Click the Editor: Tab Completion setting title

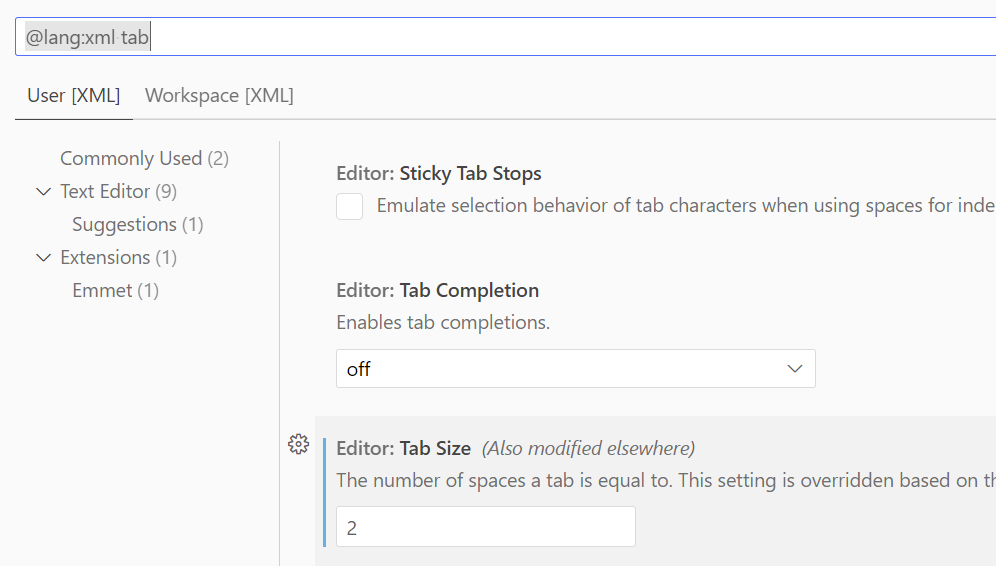438,290
